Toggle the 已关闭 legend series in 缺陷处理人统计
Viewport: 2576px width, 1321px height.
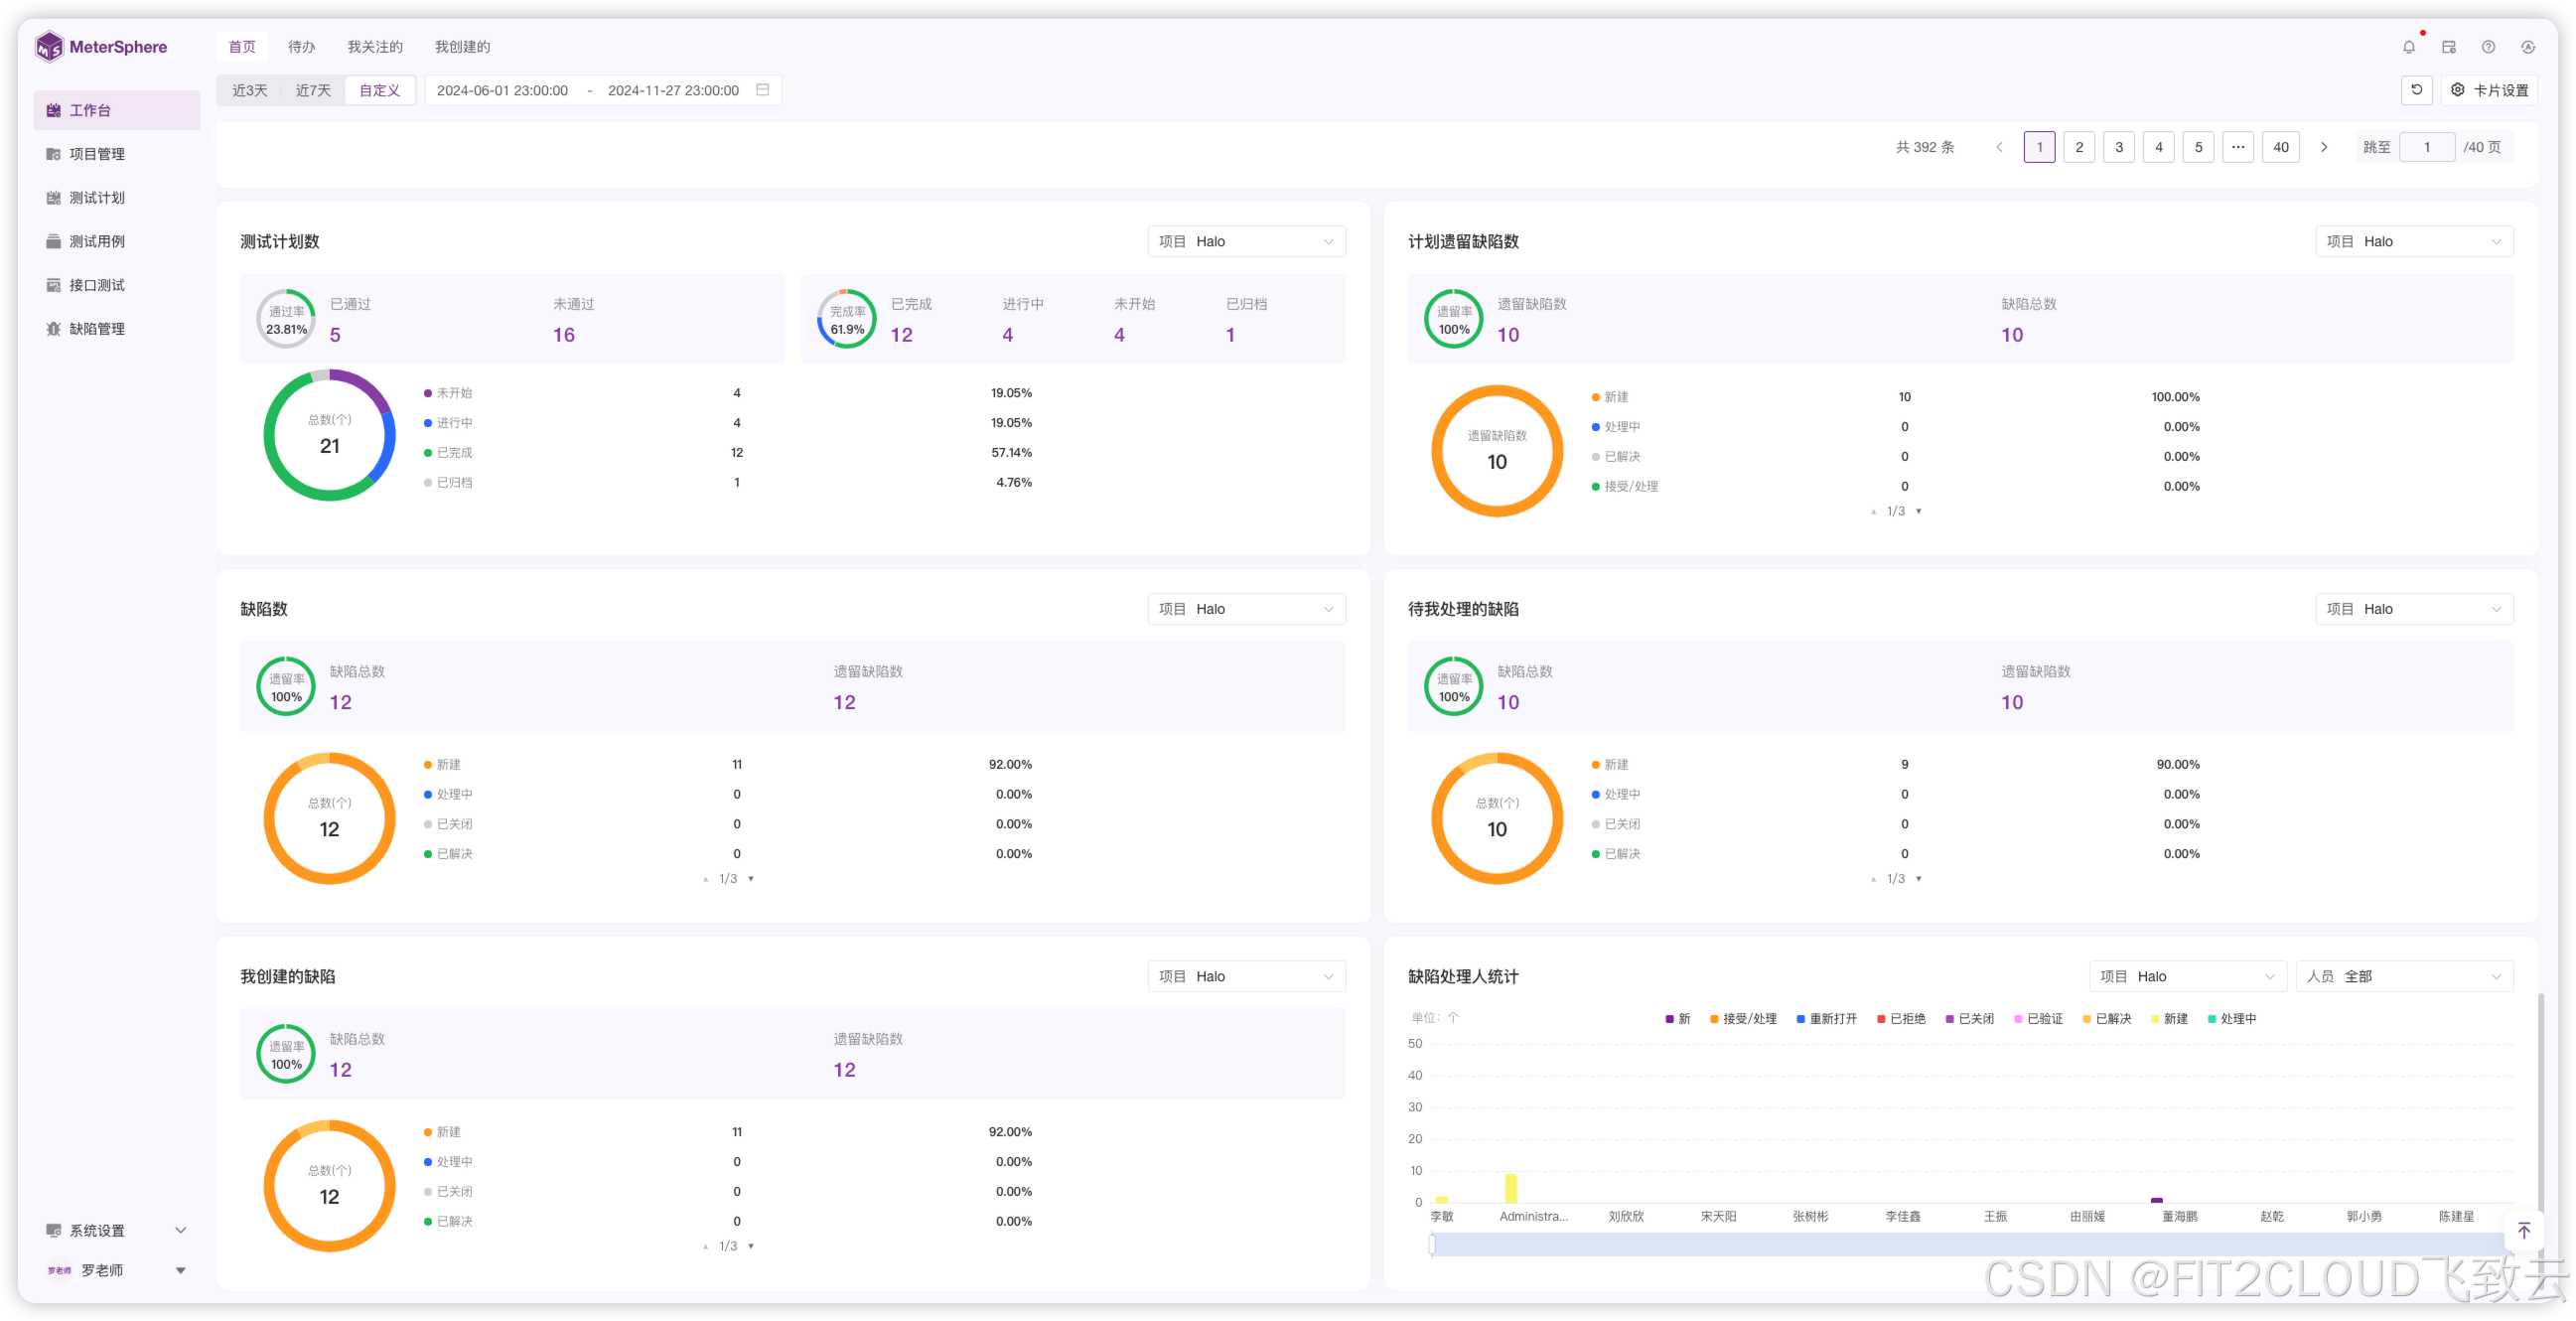tap(1969, 1019)
